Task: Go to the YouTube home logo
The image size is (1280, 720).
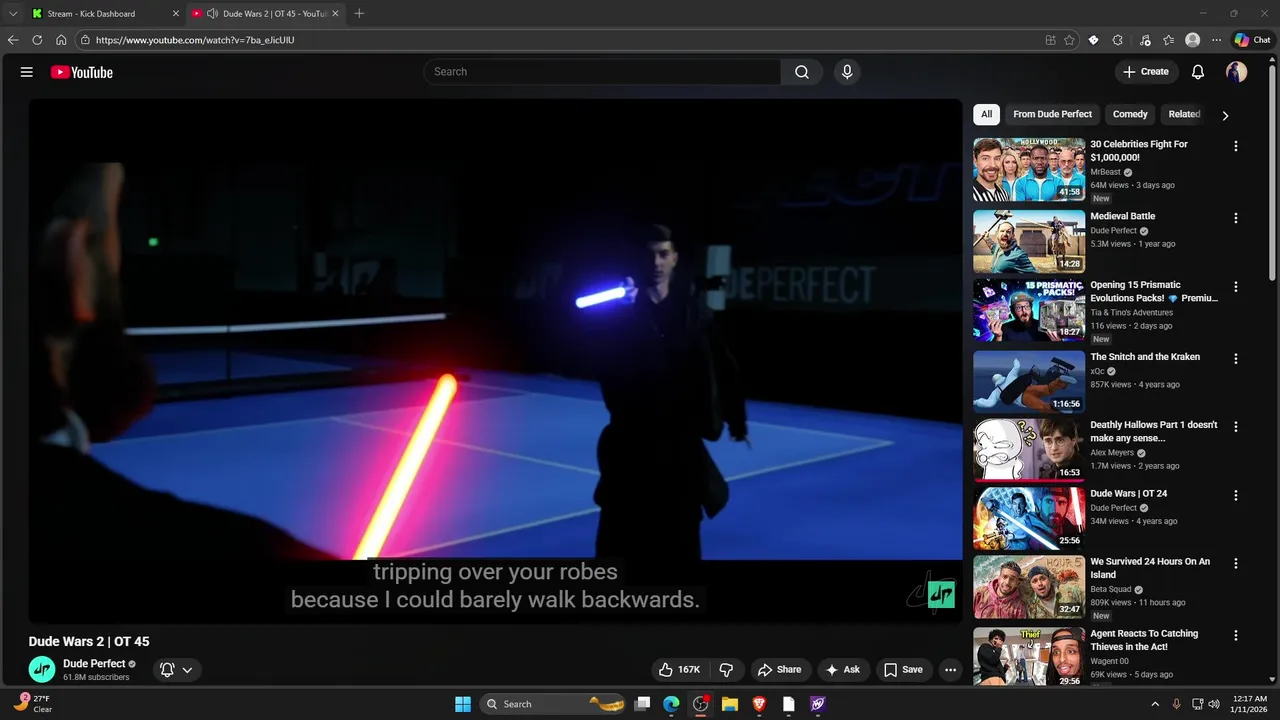Action: tap(82, 72)
